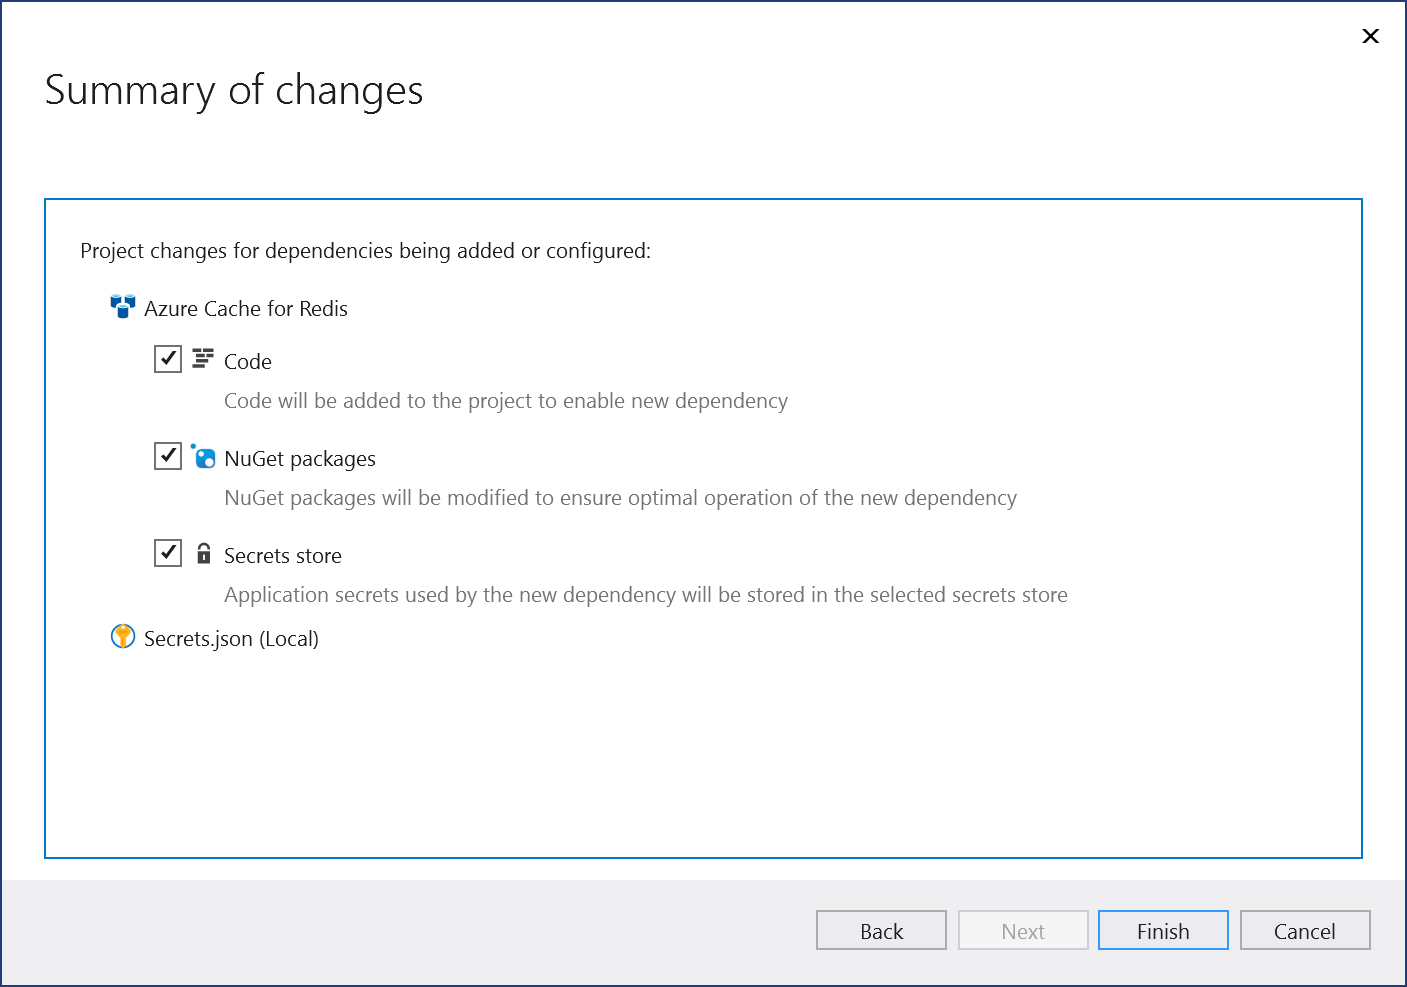1407x987 pixels.
Task: Click Back to return to previous step
Action: click(x=881, y=930)
